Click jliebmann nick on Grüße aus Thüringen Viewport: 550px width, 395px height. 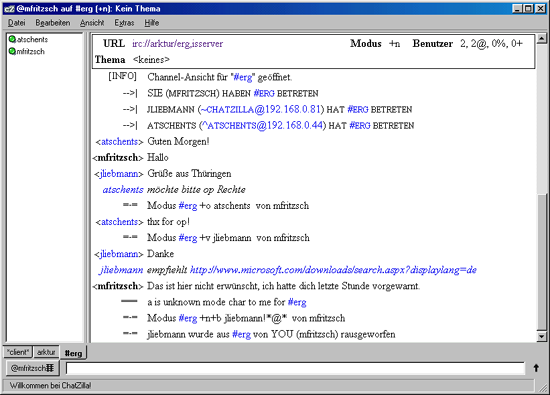point(119,174)
